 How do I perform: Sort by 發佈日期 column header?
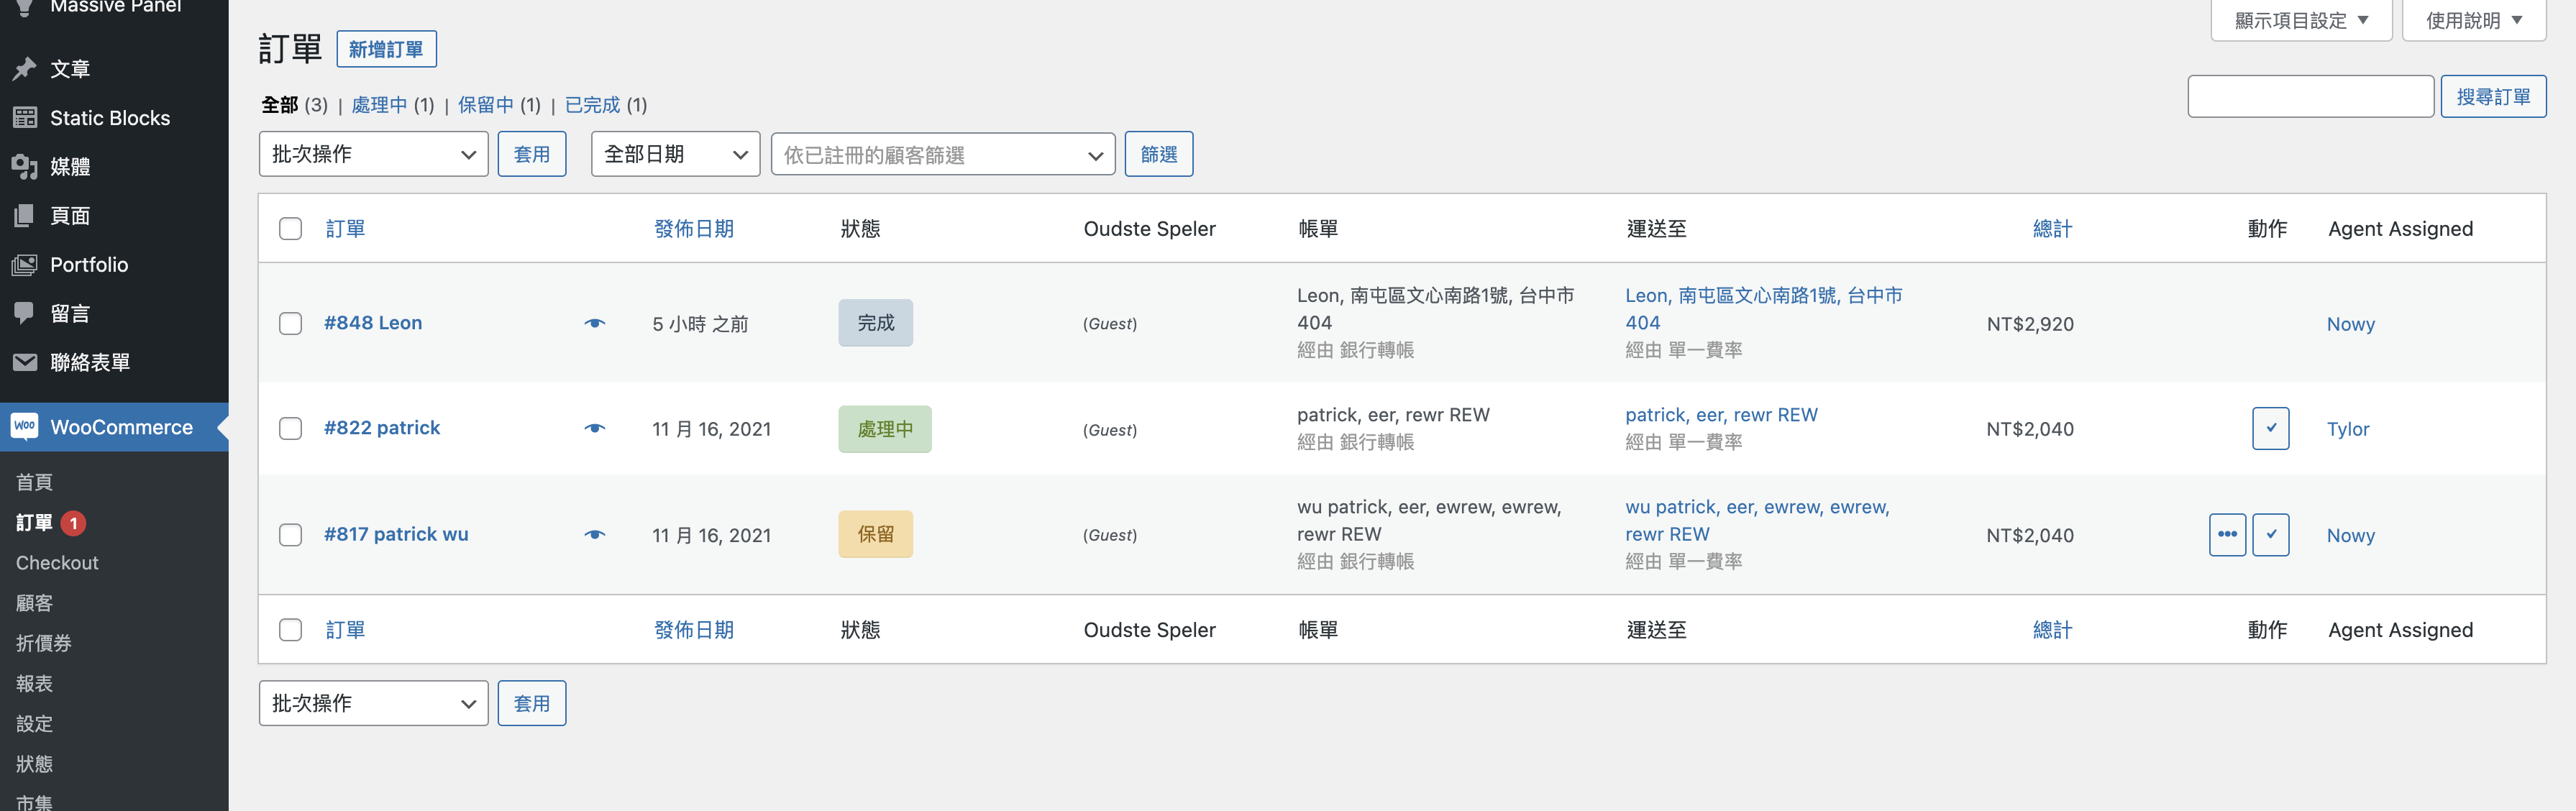coord(693,229)
